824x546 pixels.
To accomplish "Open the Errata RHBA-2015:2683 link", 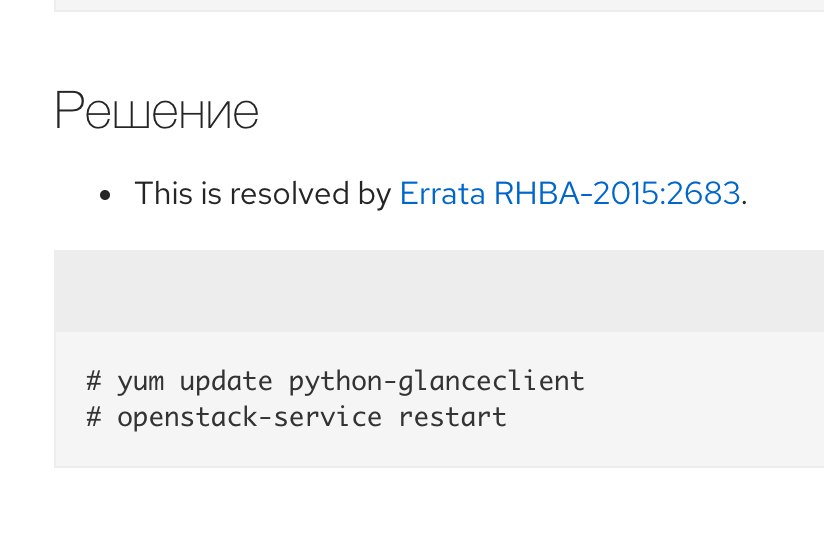I will (570, 193).
